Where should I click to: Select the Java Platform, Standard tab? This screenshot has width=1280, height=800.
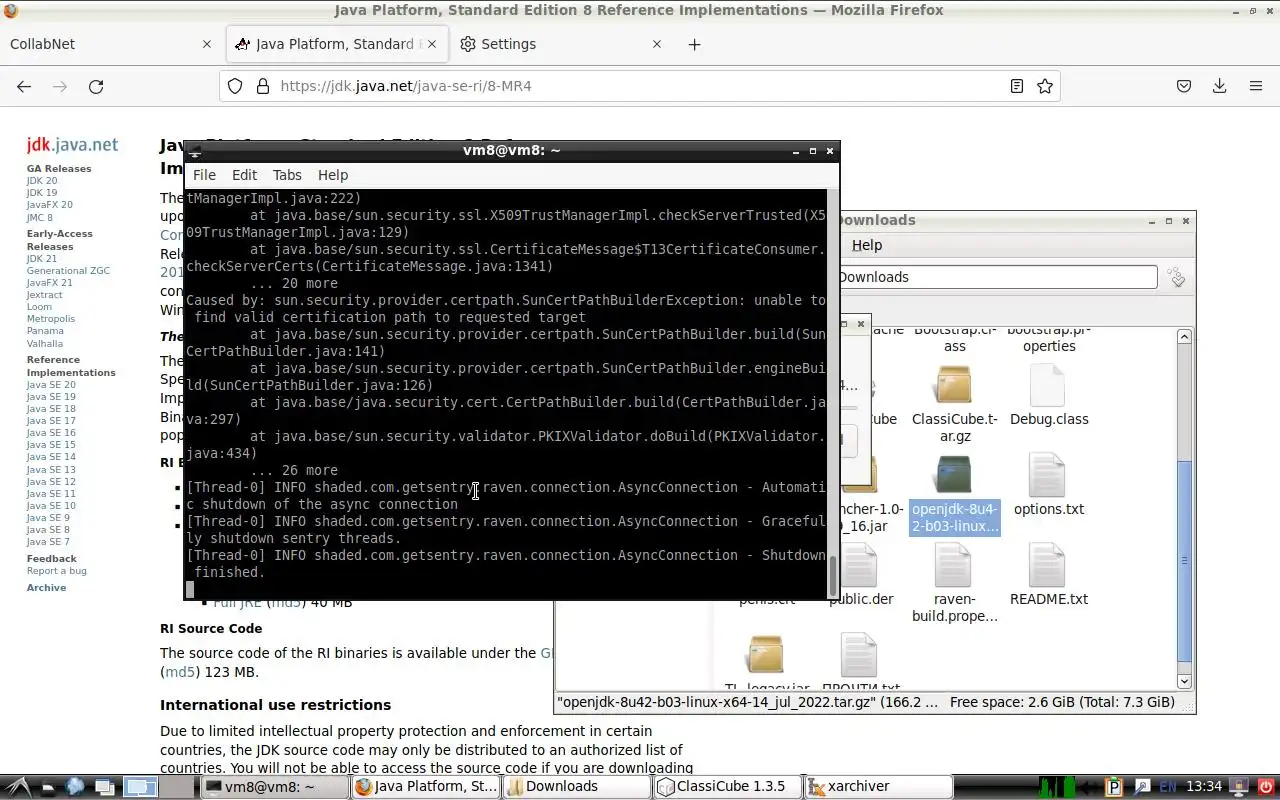(x=337, y=44)
